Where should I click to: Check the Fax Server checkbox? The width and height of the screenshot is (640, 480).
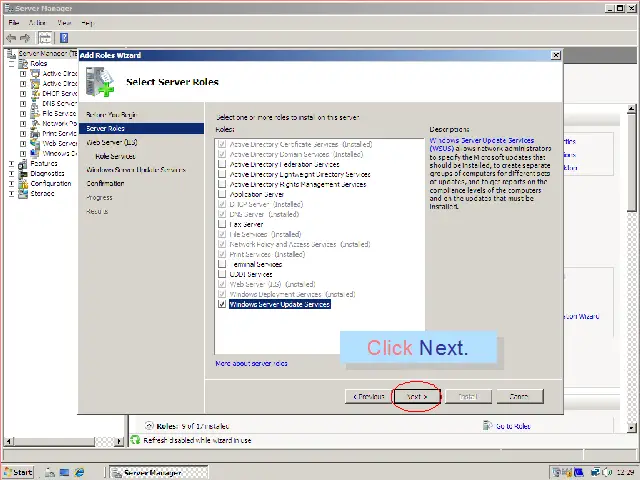(222, 224)
